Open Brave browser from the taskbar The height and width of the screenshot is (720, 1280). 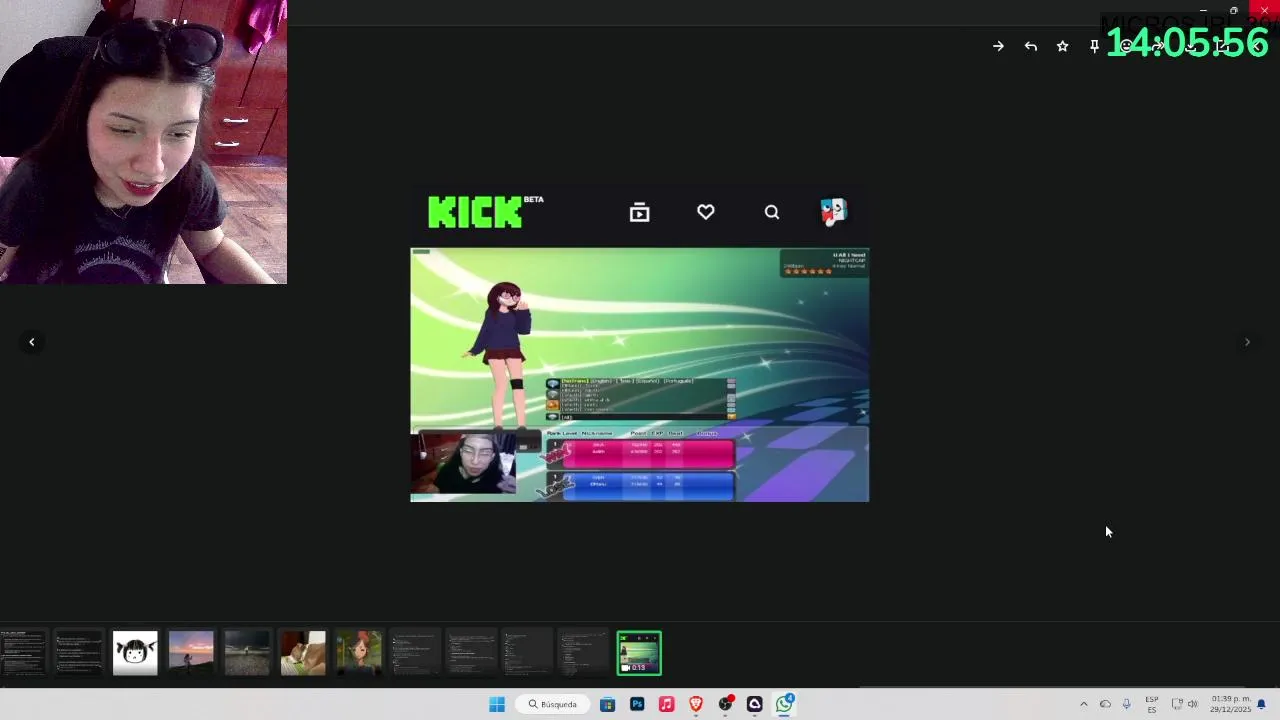[x=695, y=704]
